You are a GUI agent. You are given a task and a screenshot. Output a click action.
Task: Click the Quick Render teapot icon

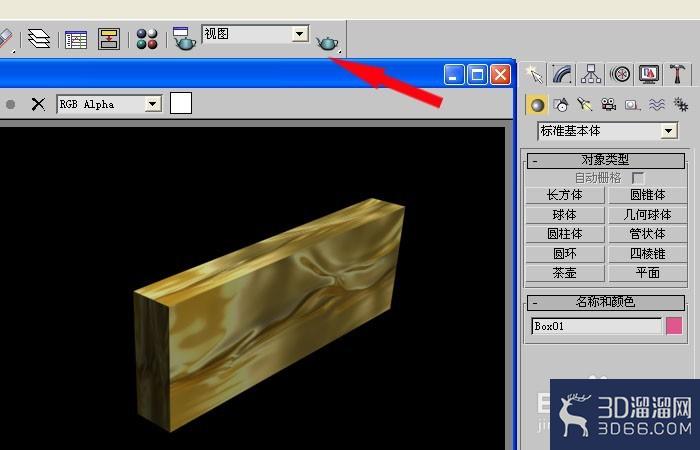(x=328, y=43)
